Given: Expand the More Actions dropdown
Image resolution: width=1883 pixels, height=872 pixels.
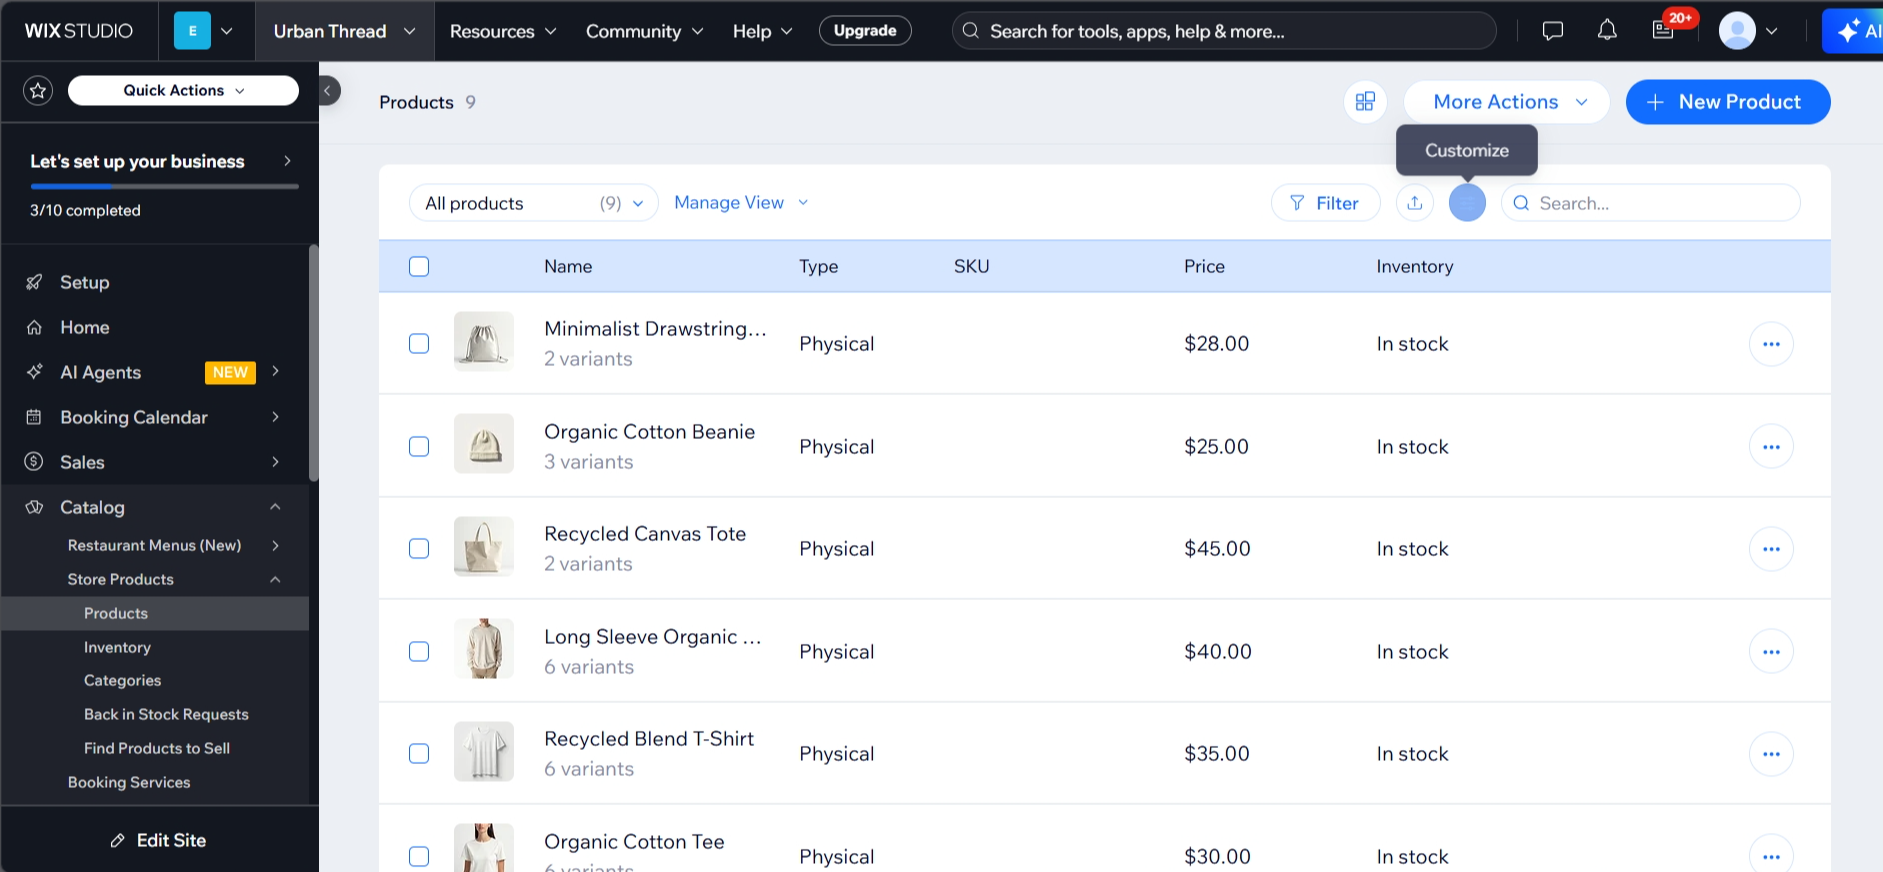Looking at the screenshot, I should (x=1507, y=102).
